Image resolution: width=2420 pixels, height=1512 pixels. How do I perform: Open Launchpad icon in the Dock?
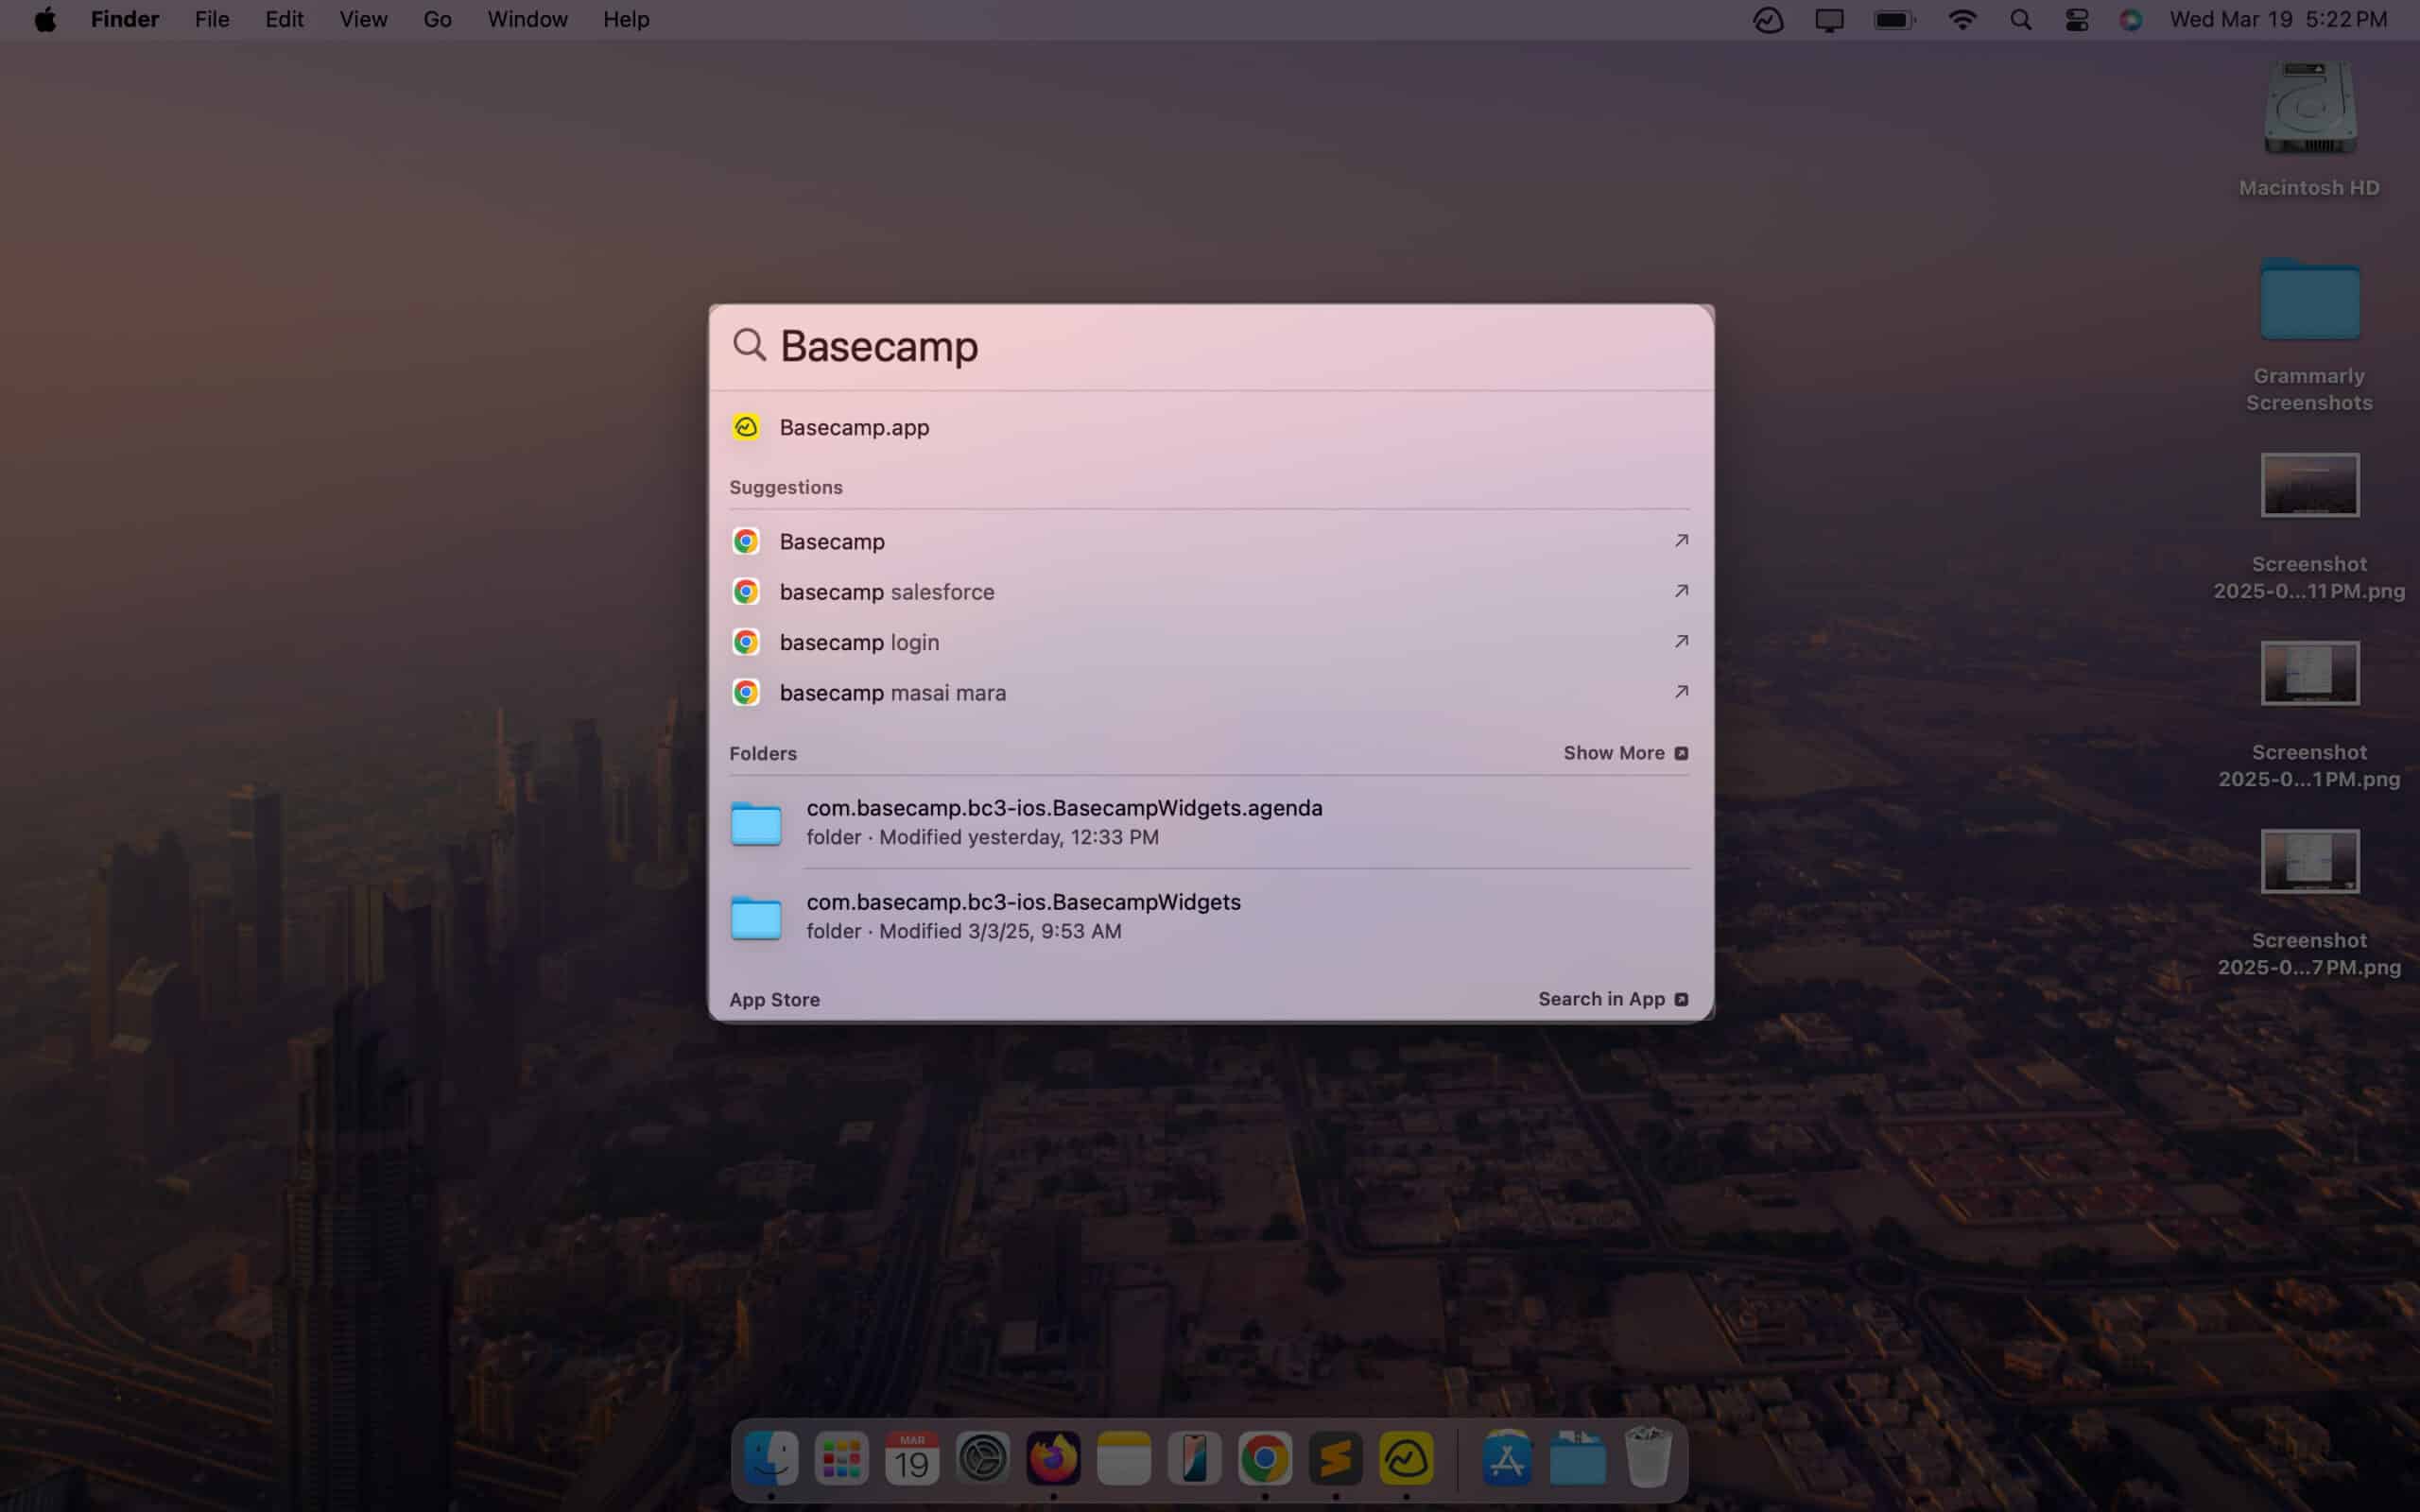(x=841, y=1458)
